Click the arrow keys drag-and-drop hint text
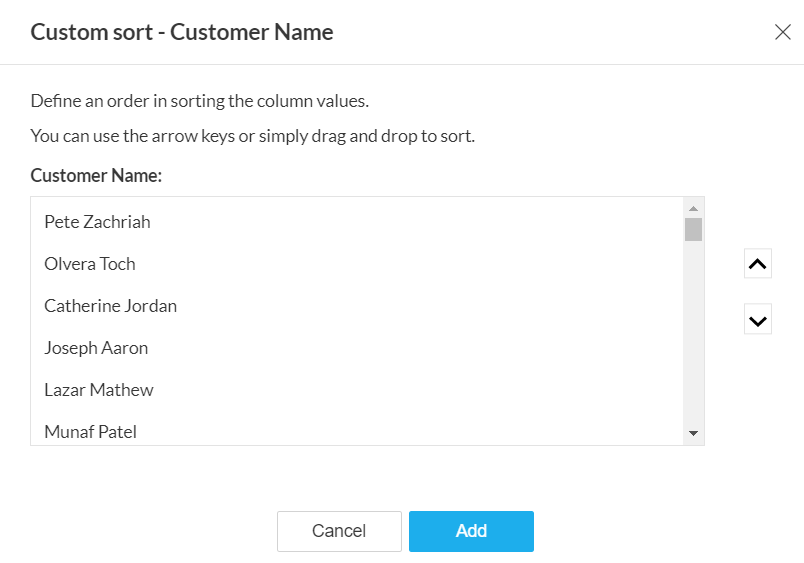804x563 pixels. (x=252, y=136)
